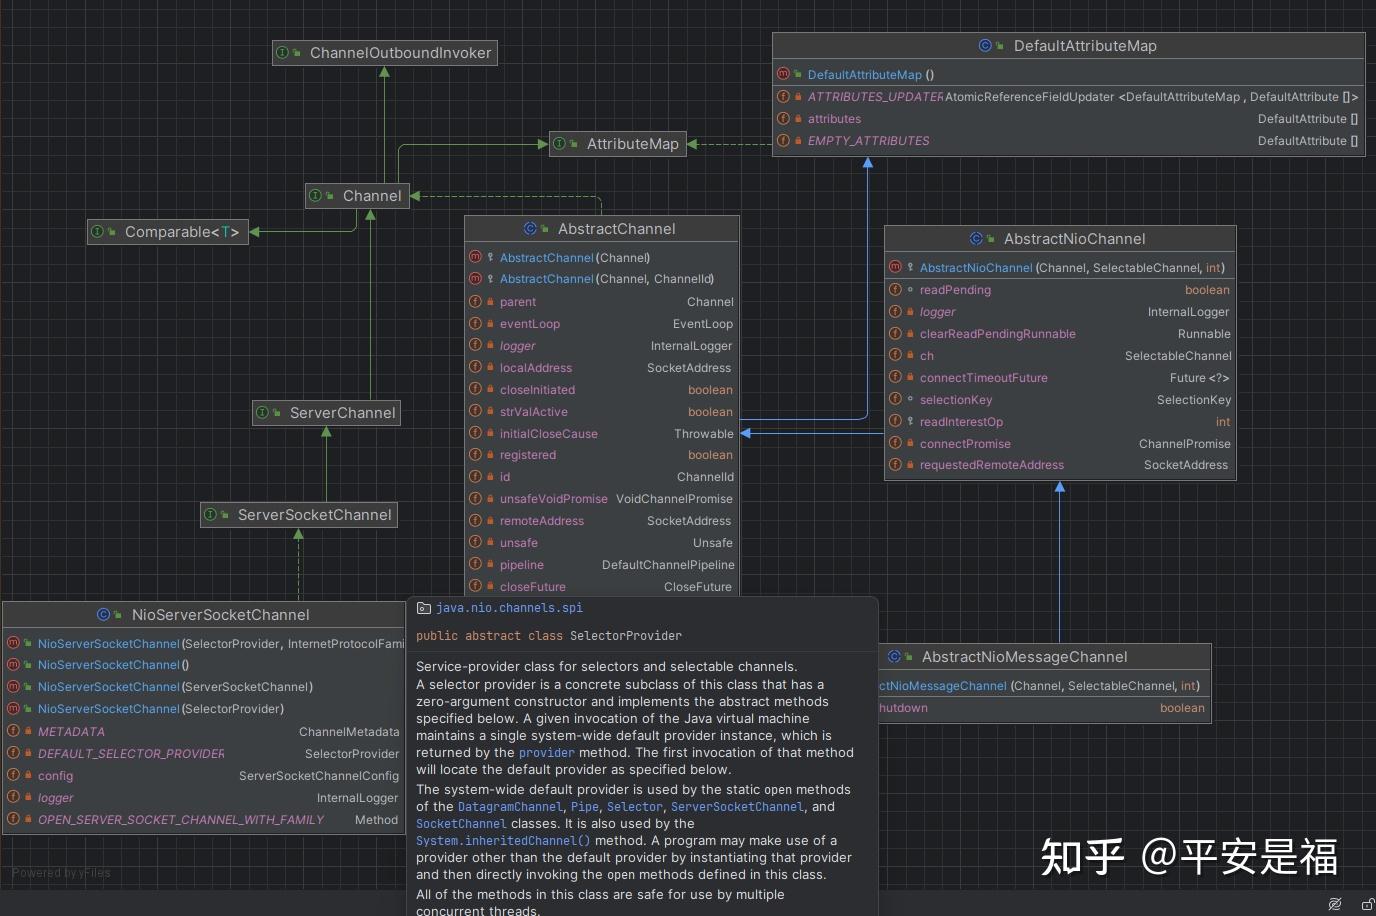Click the AbstractNioMessageChannel class icon
1376x916 pixels.
[894, 657]
